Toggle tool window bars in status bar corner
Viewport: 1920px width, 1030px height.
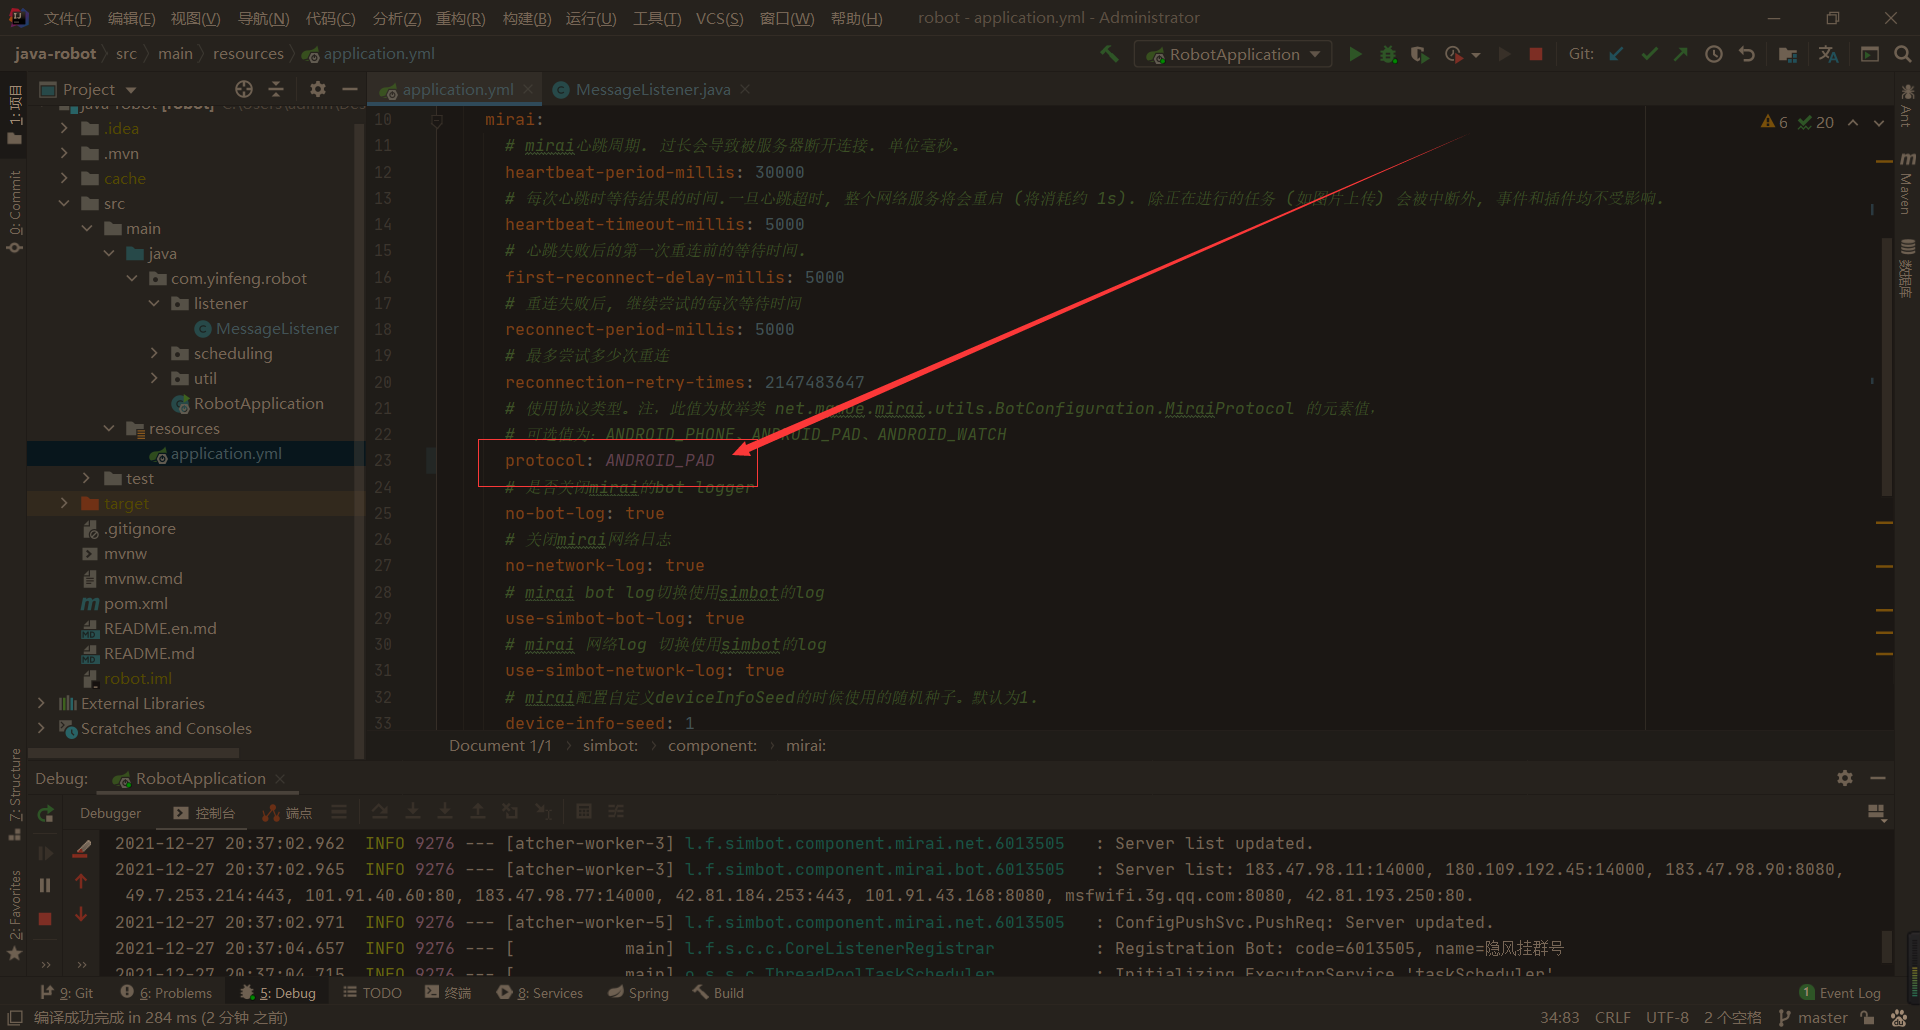tap(15, 1017)
